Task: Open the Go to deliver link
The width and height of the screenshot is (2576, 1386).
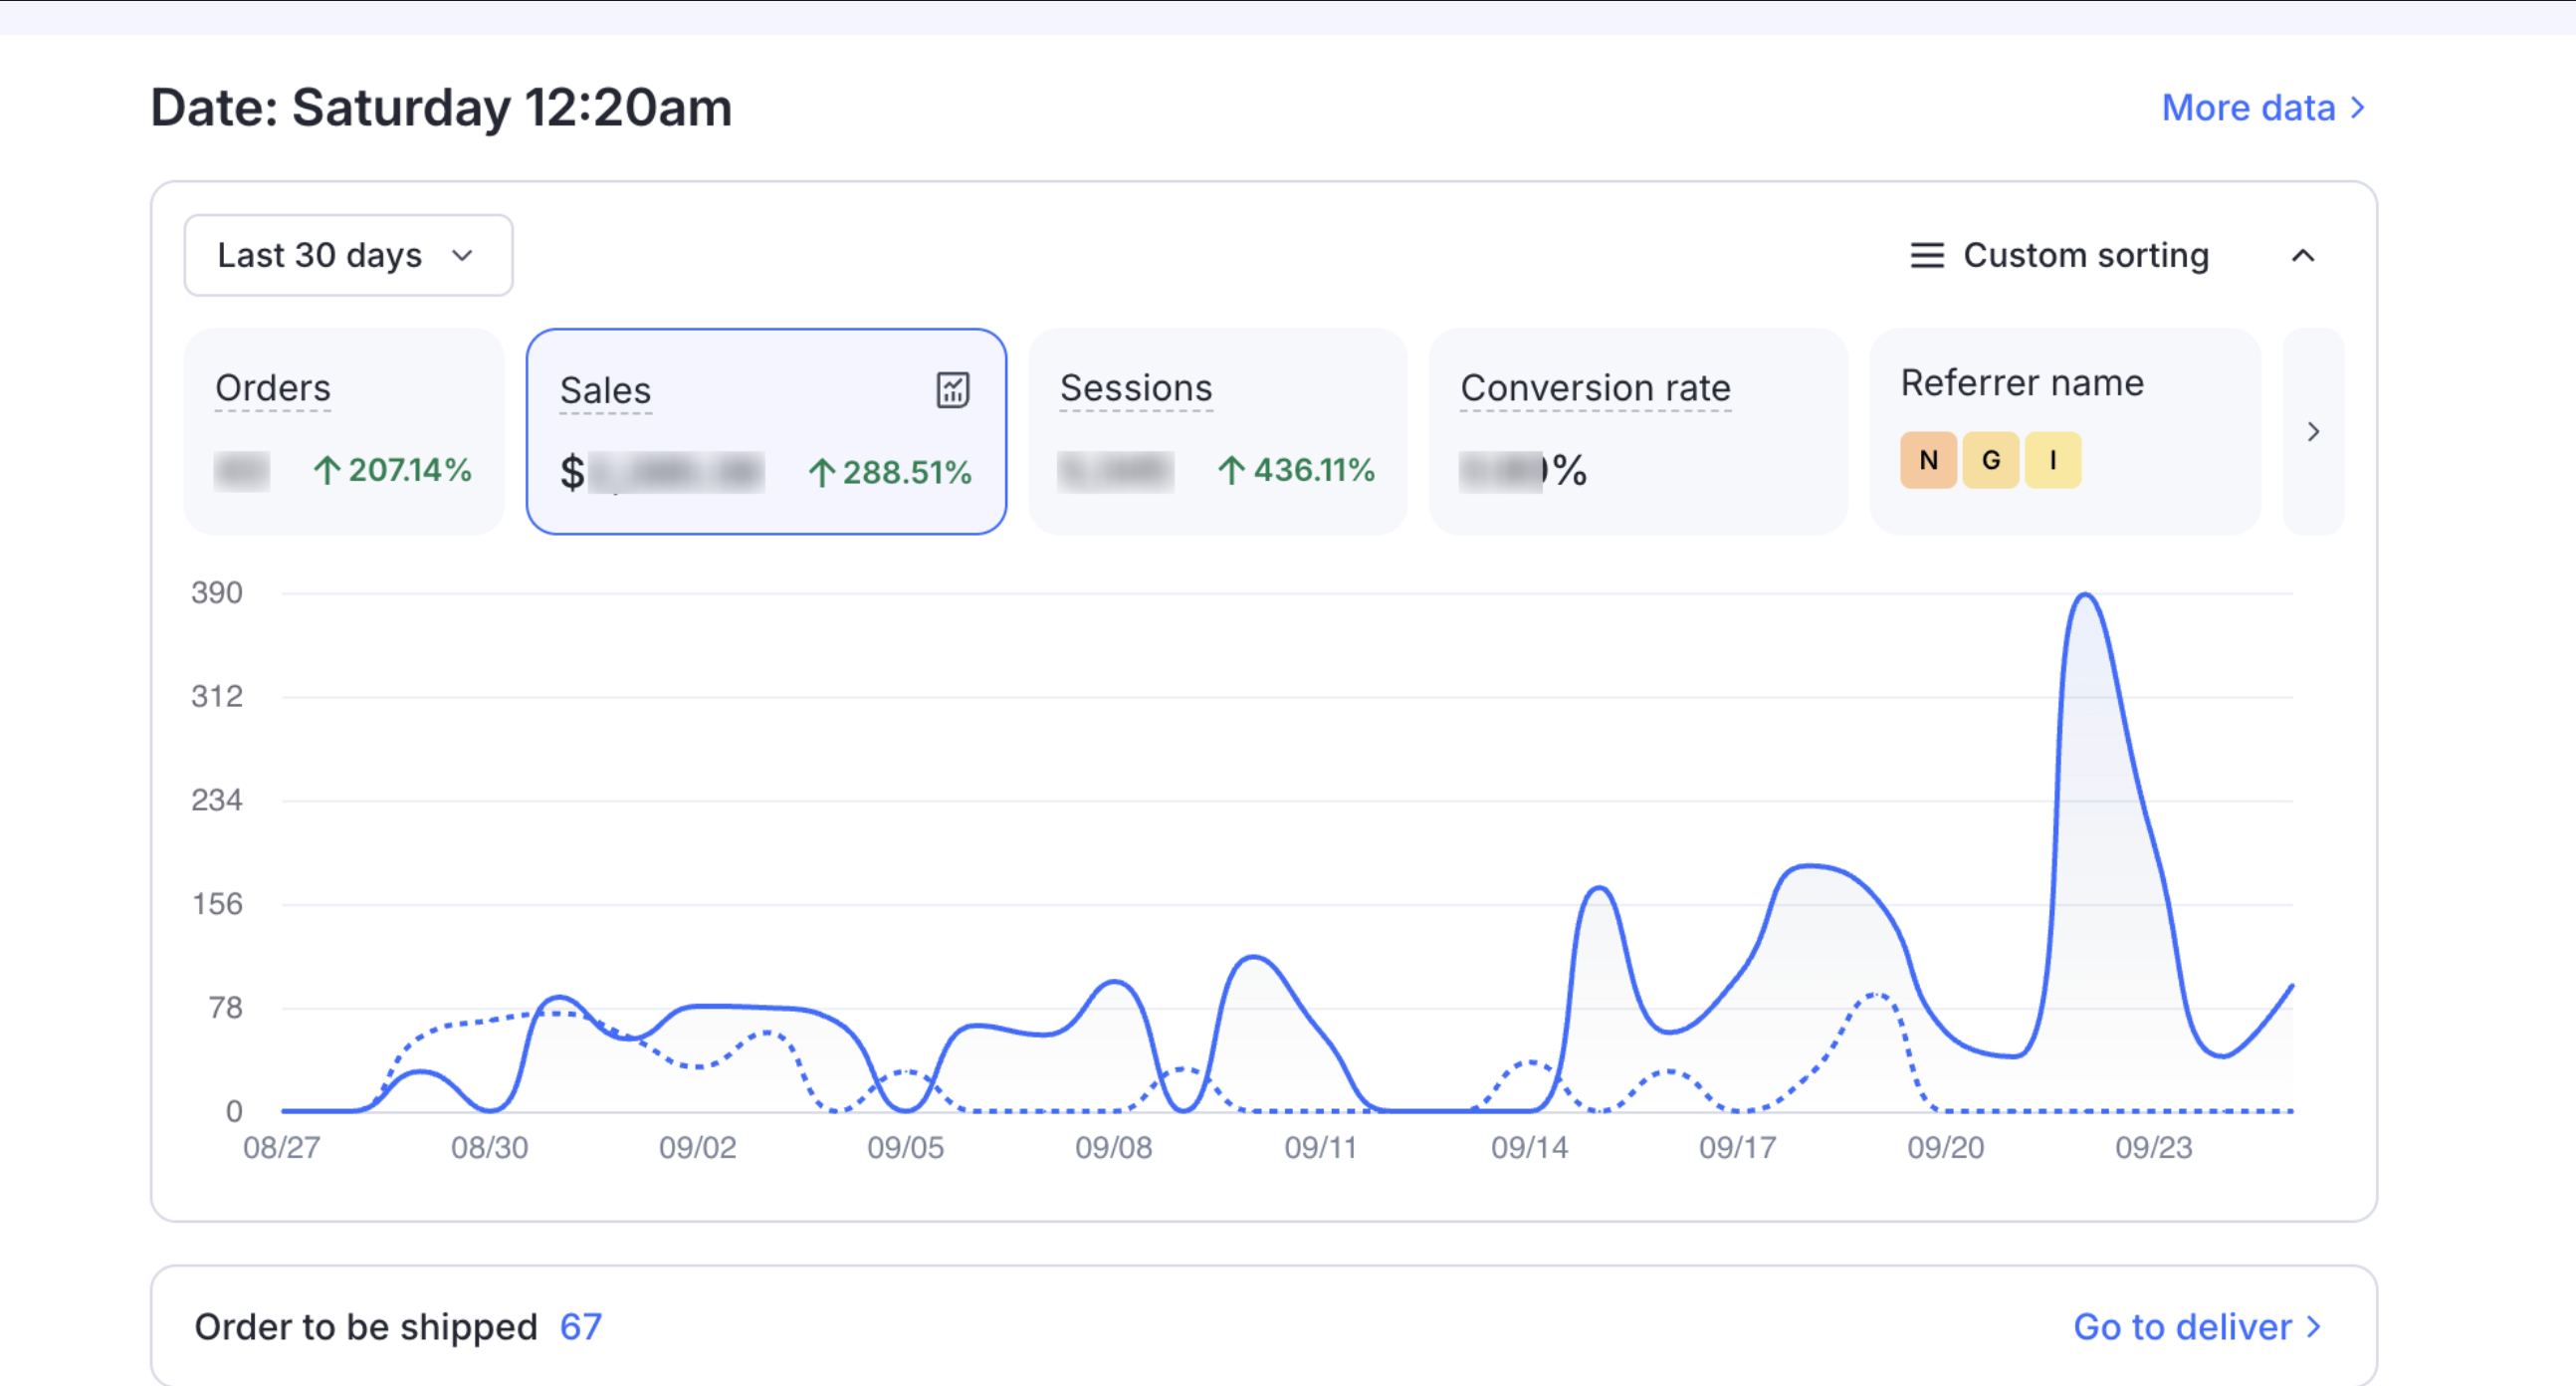Action: pyautogui.click(x=2196, y=1327)
